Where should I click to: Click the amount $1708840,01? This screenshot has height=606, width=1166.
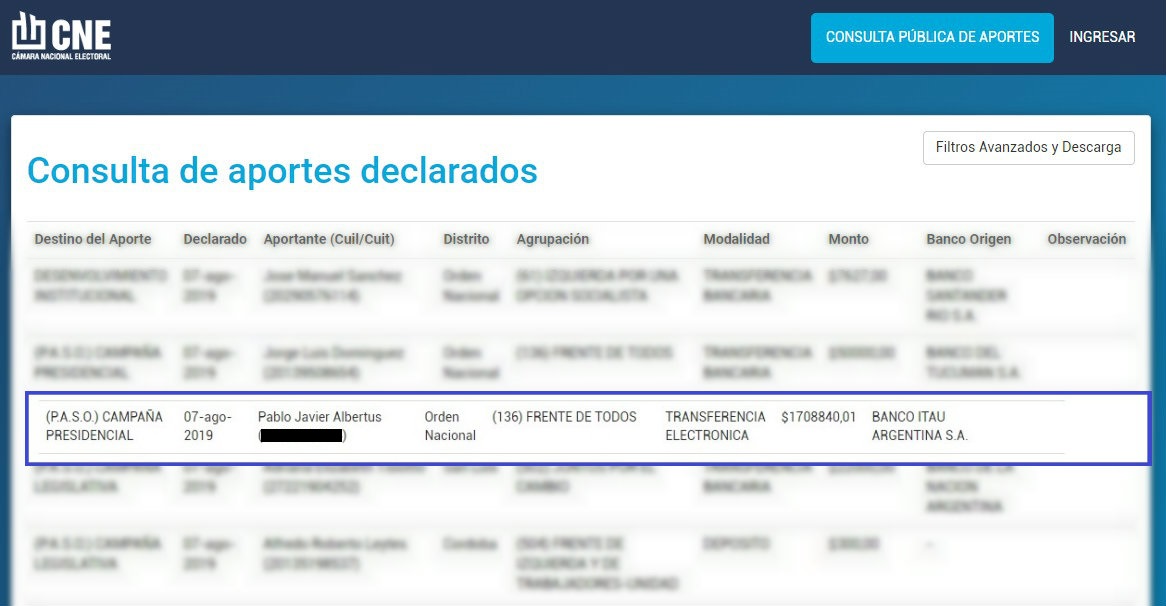[819, 417]
